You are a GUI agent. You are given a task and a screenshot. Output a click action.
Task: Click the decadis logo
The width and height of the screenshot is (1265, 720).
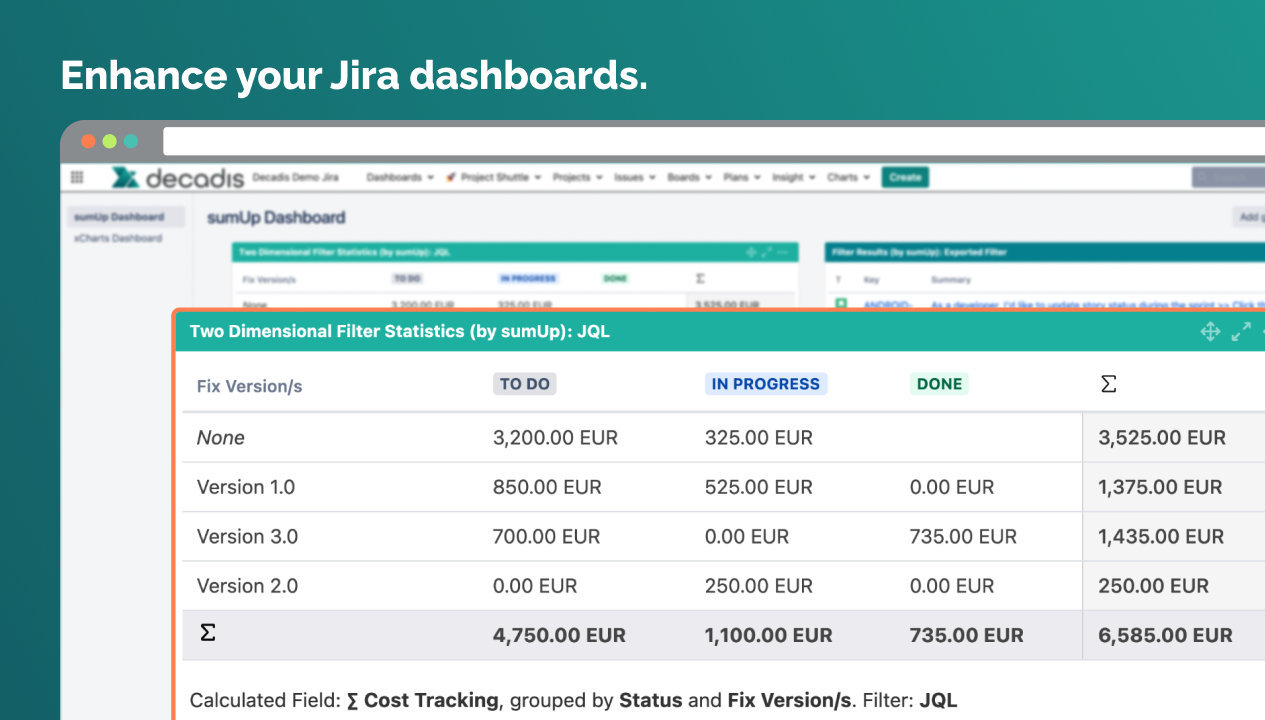point(178,178)
